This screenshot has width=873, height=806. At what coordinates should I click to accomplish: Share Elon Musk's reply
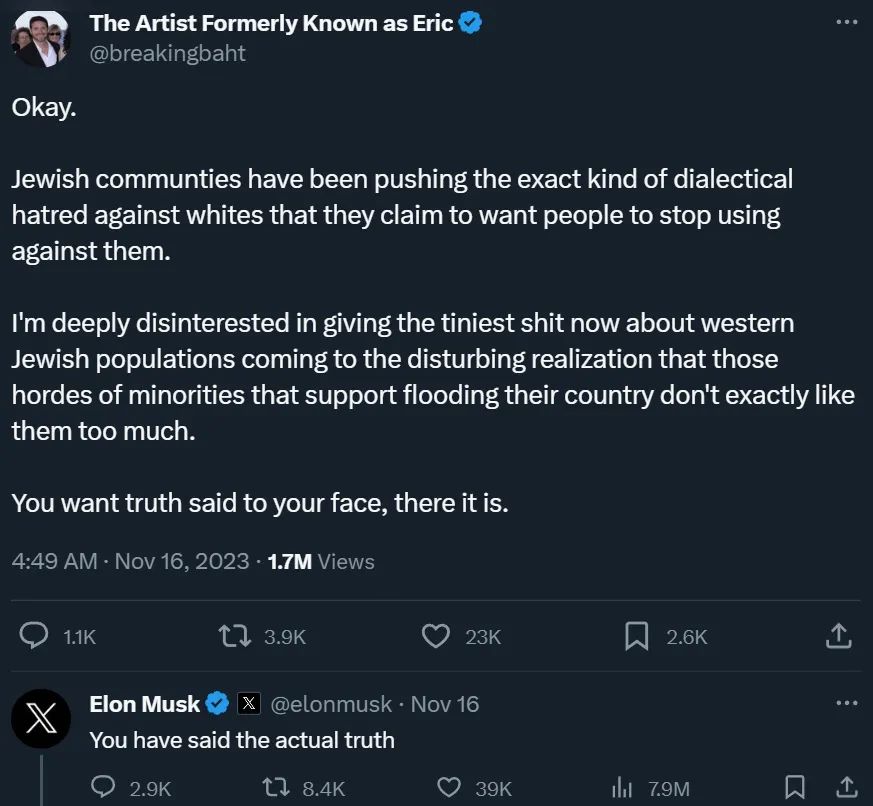coord(845,788)
